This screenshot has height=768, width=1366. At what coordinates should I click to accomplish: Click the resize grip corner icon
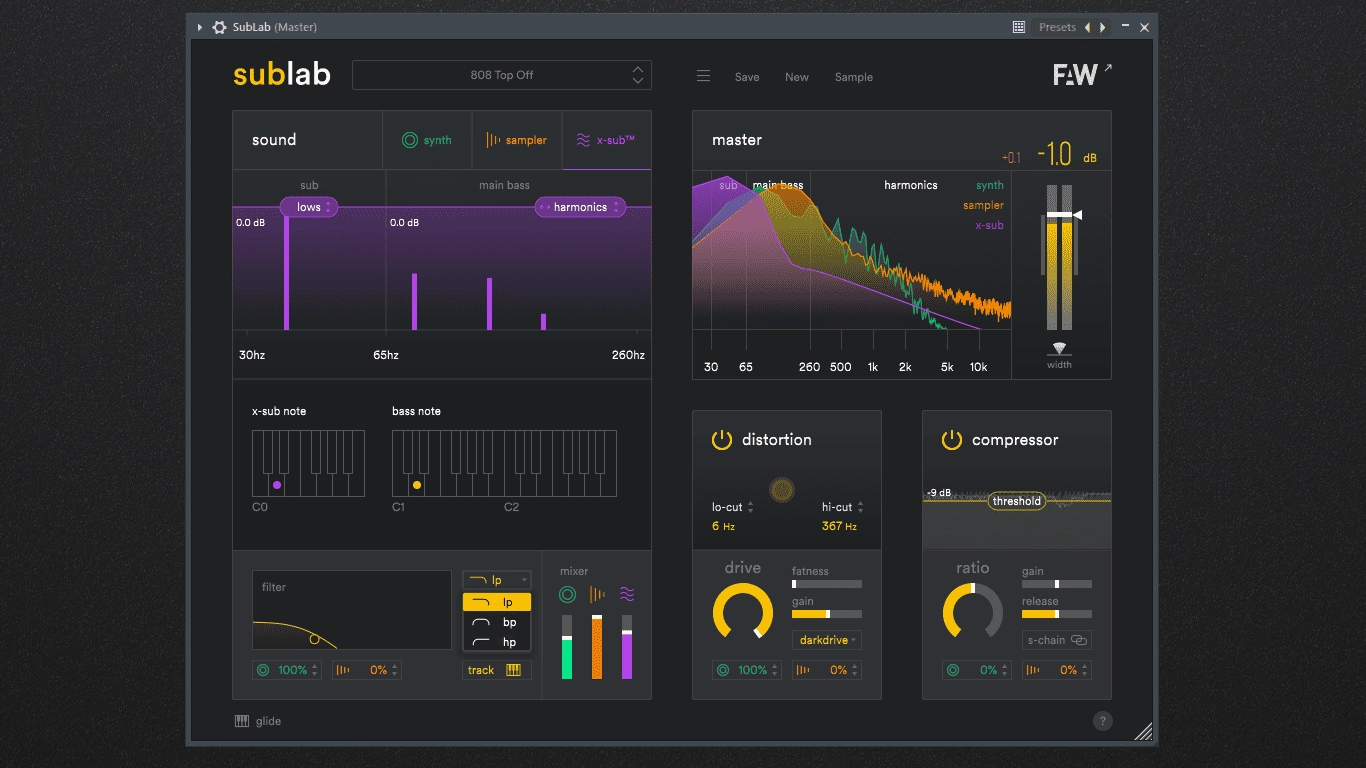click(1143, 732)
